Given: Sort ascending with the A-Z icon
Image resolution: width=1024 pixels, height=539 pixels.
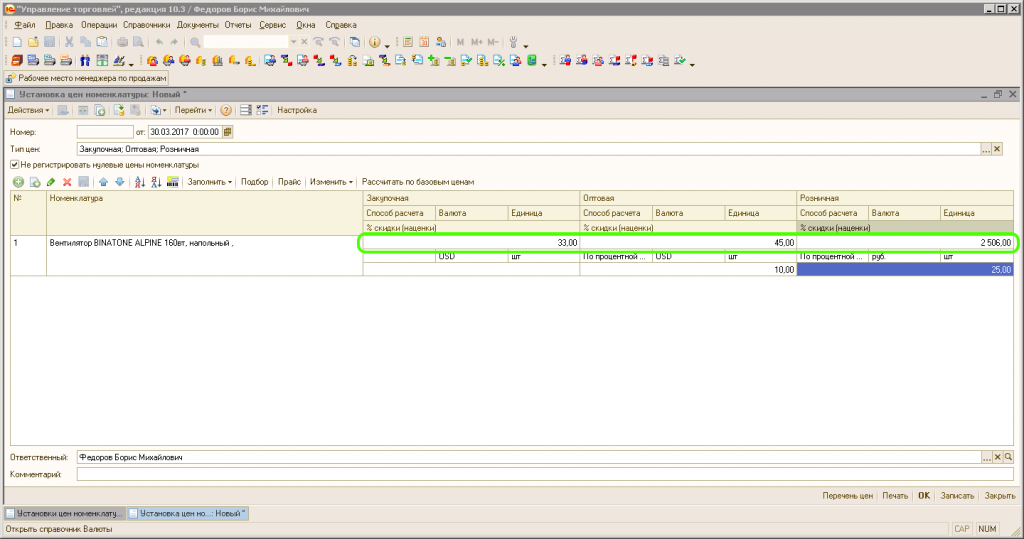Looking at the screenshot, I should [140, 182].
